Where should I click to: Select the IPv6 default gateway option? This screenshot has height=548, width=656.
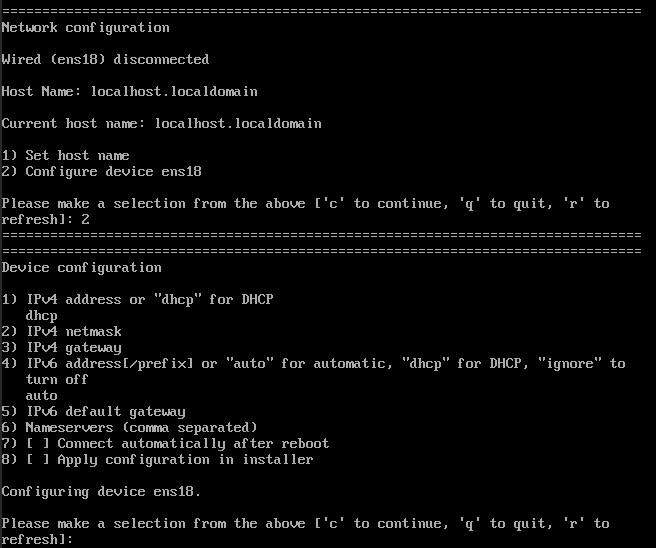pos(93,411)
